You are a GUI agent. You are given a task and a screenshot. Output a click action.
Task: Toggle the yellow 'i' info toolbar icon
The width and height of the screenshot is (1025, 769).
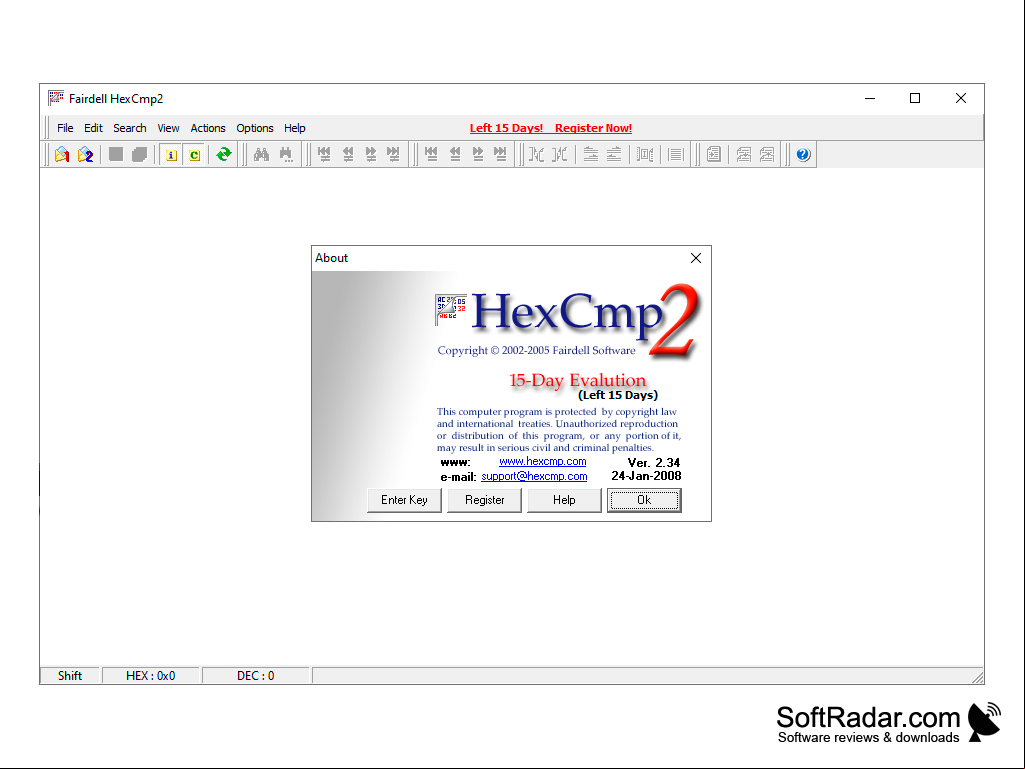(x=171, y=155)
